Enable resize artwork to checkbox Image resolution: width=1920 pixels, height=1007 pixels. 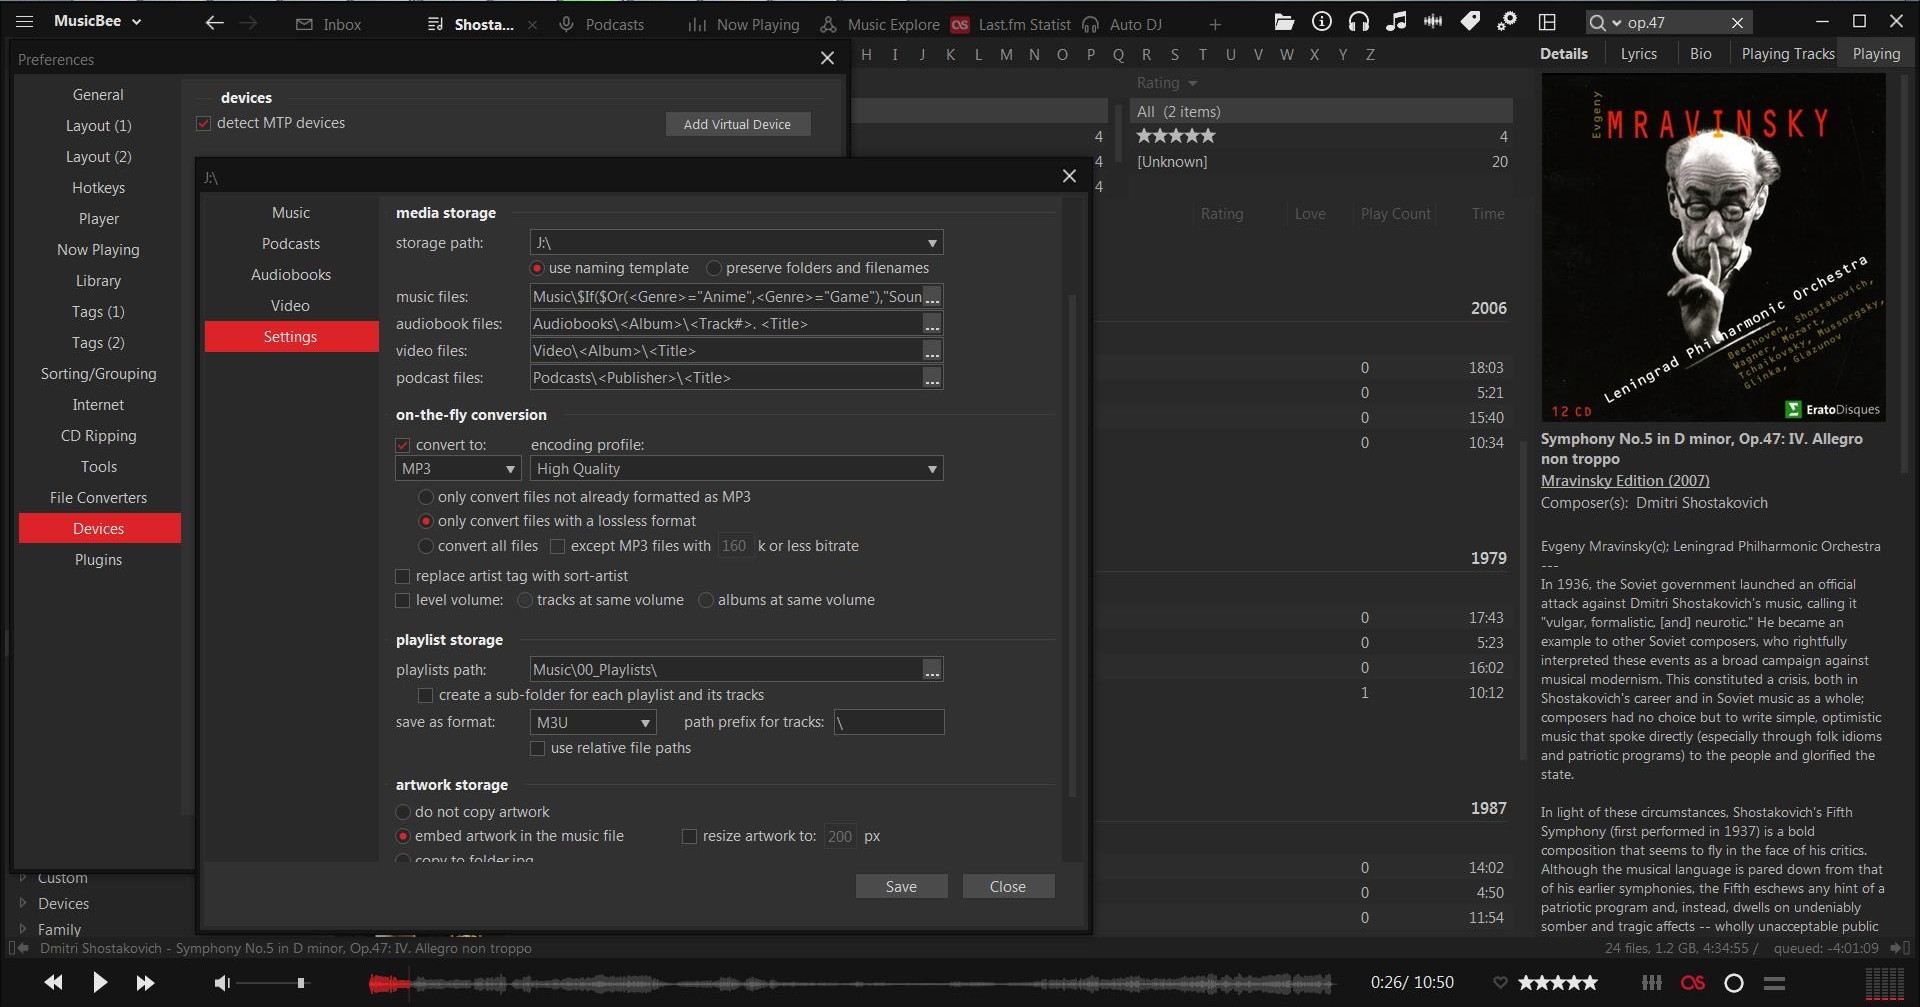(x=689, y=836)
